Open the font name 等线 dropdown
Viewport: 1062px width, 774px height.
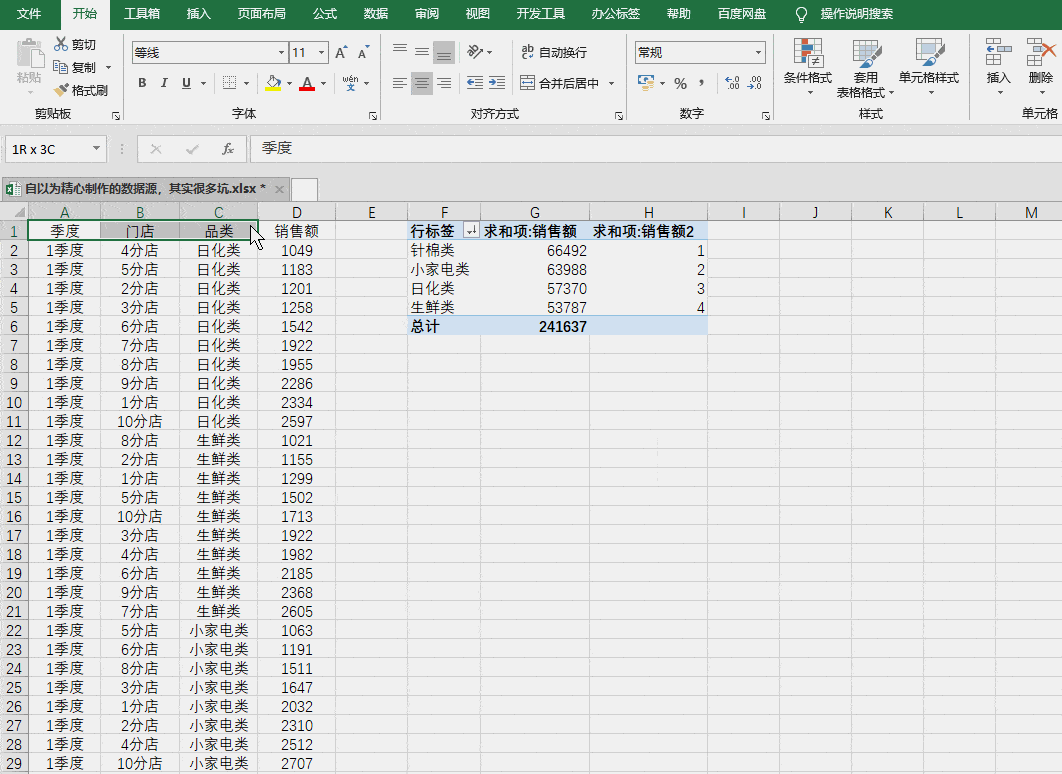[282, 53]
